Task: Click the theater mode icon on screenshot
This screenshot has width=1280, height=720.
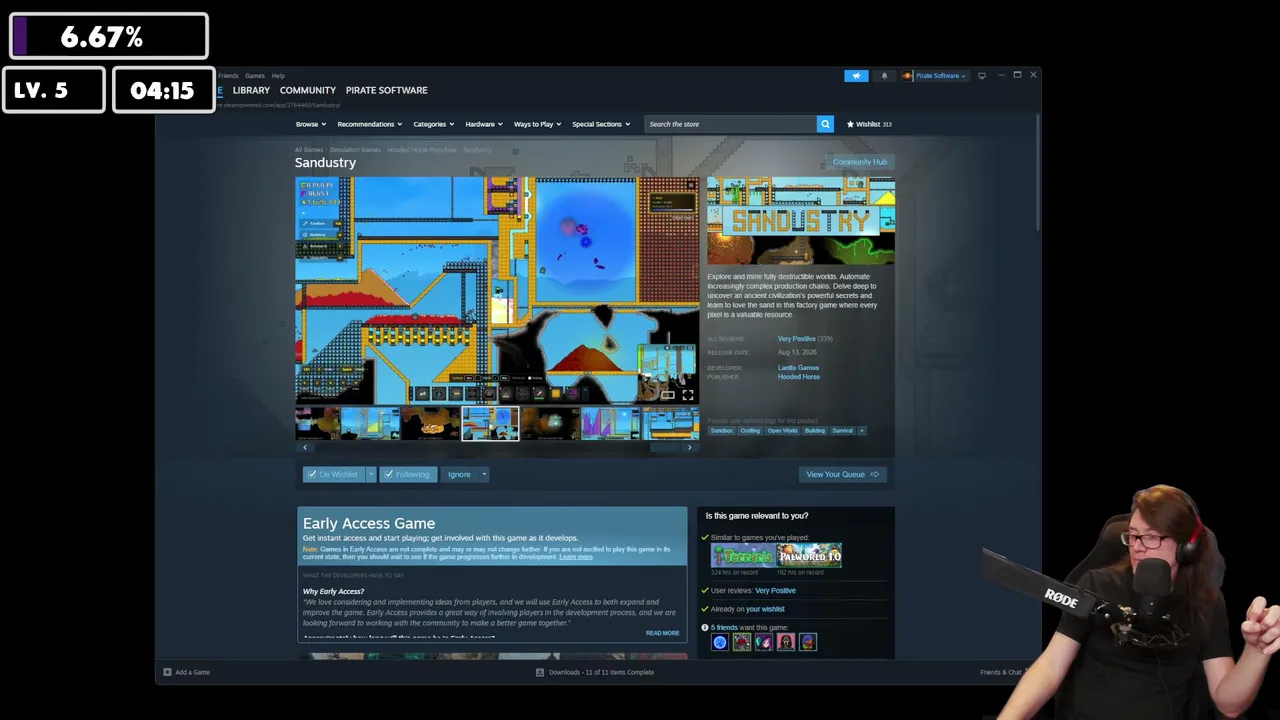Action: coord(667,395)
